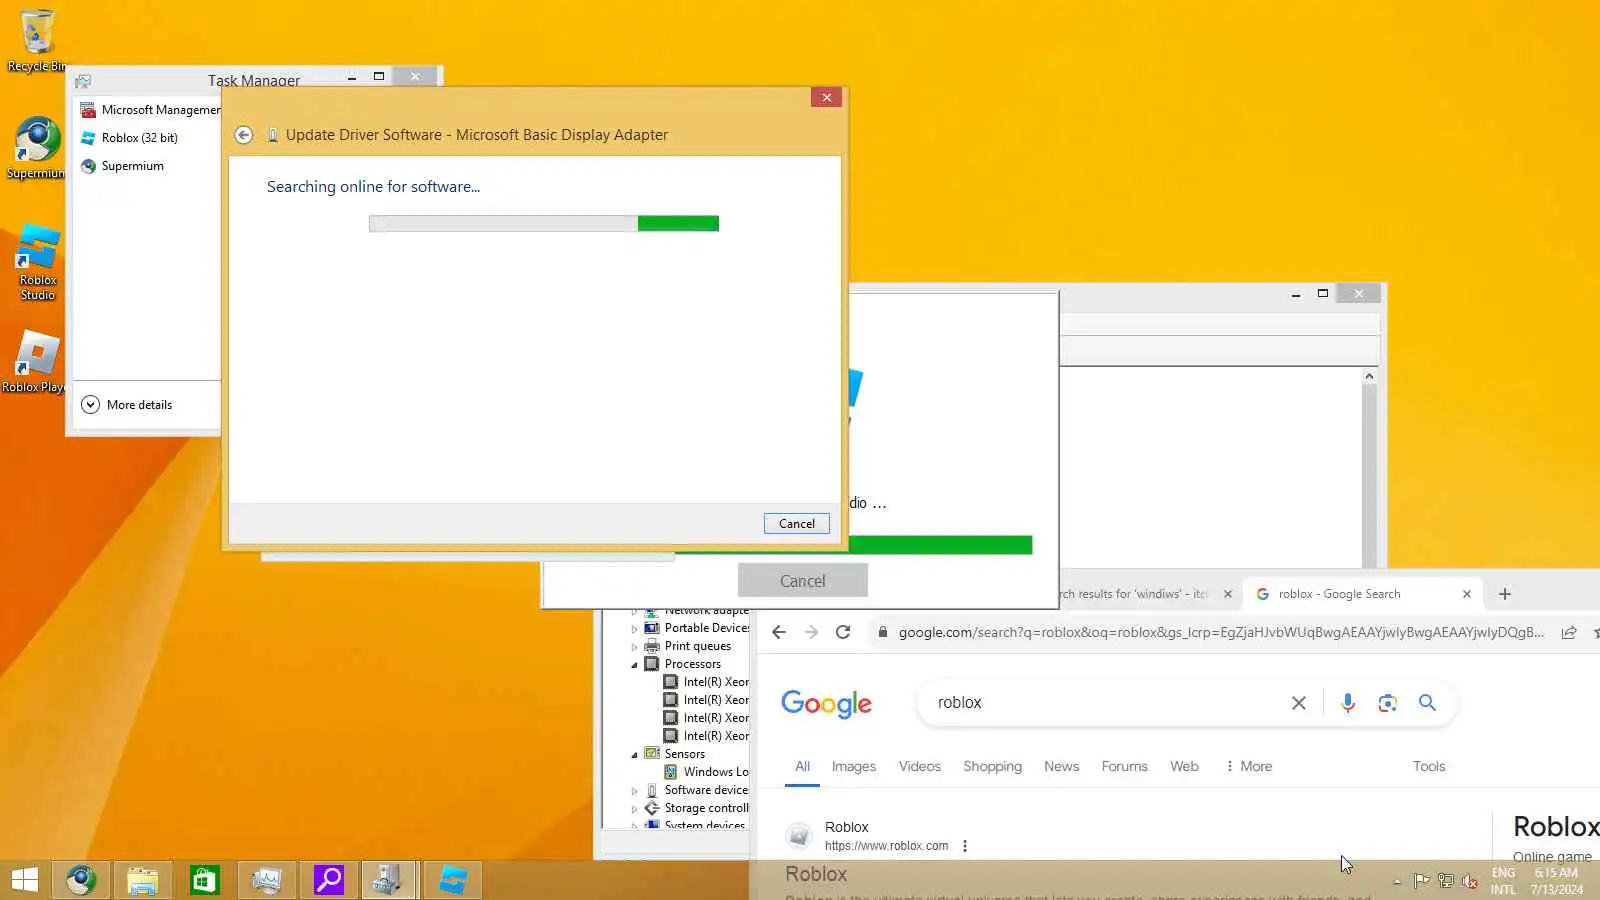Switch to the Web results tab
1600x900 pixels.
(1184, 767)
